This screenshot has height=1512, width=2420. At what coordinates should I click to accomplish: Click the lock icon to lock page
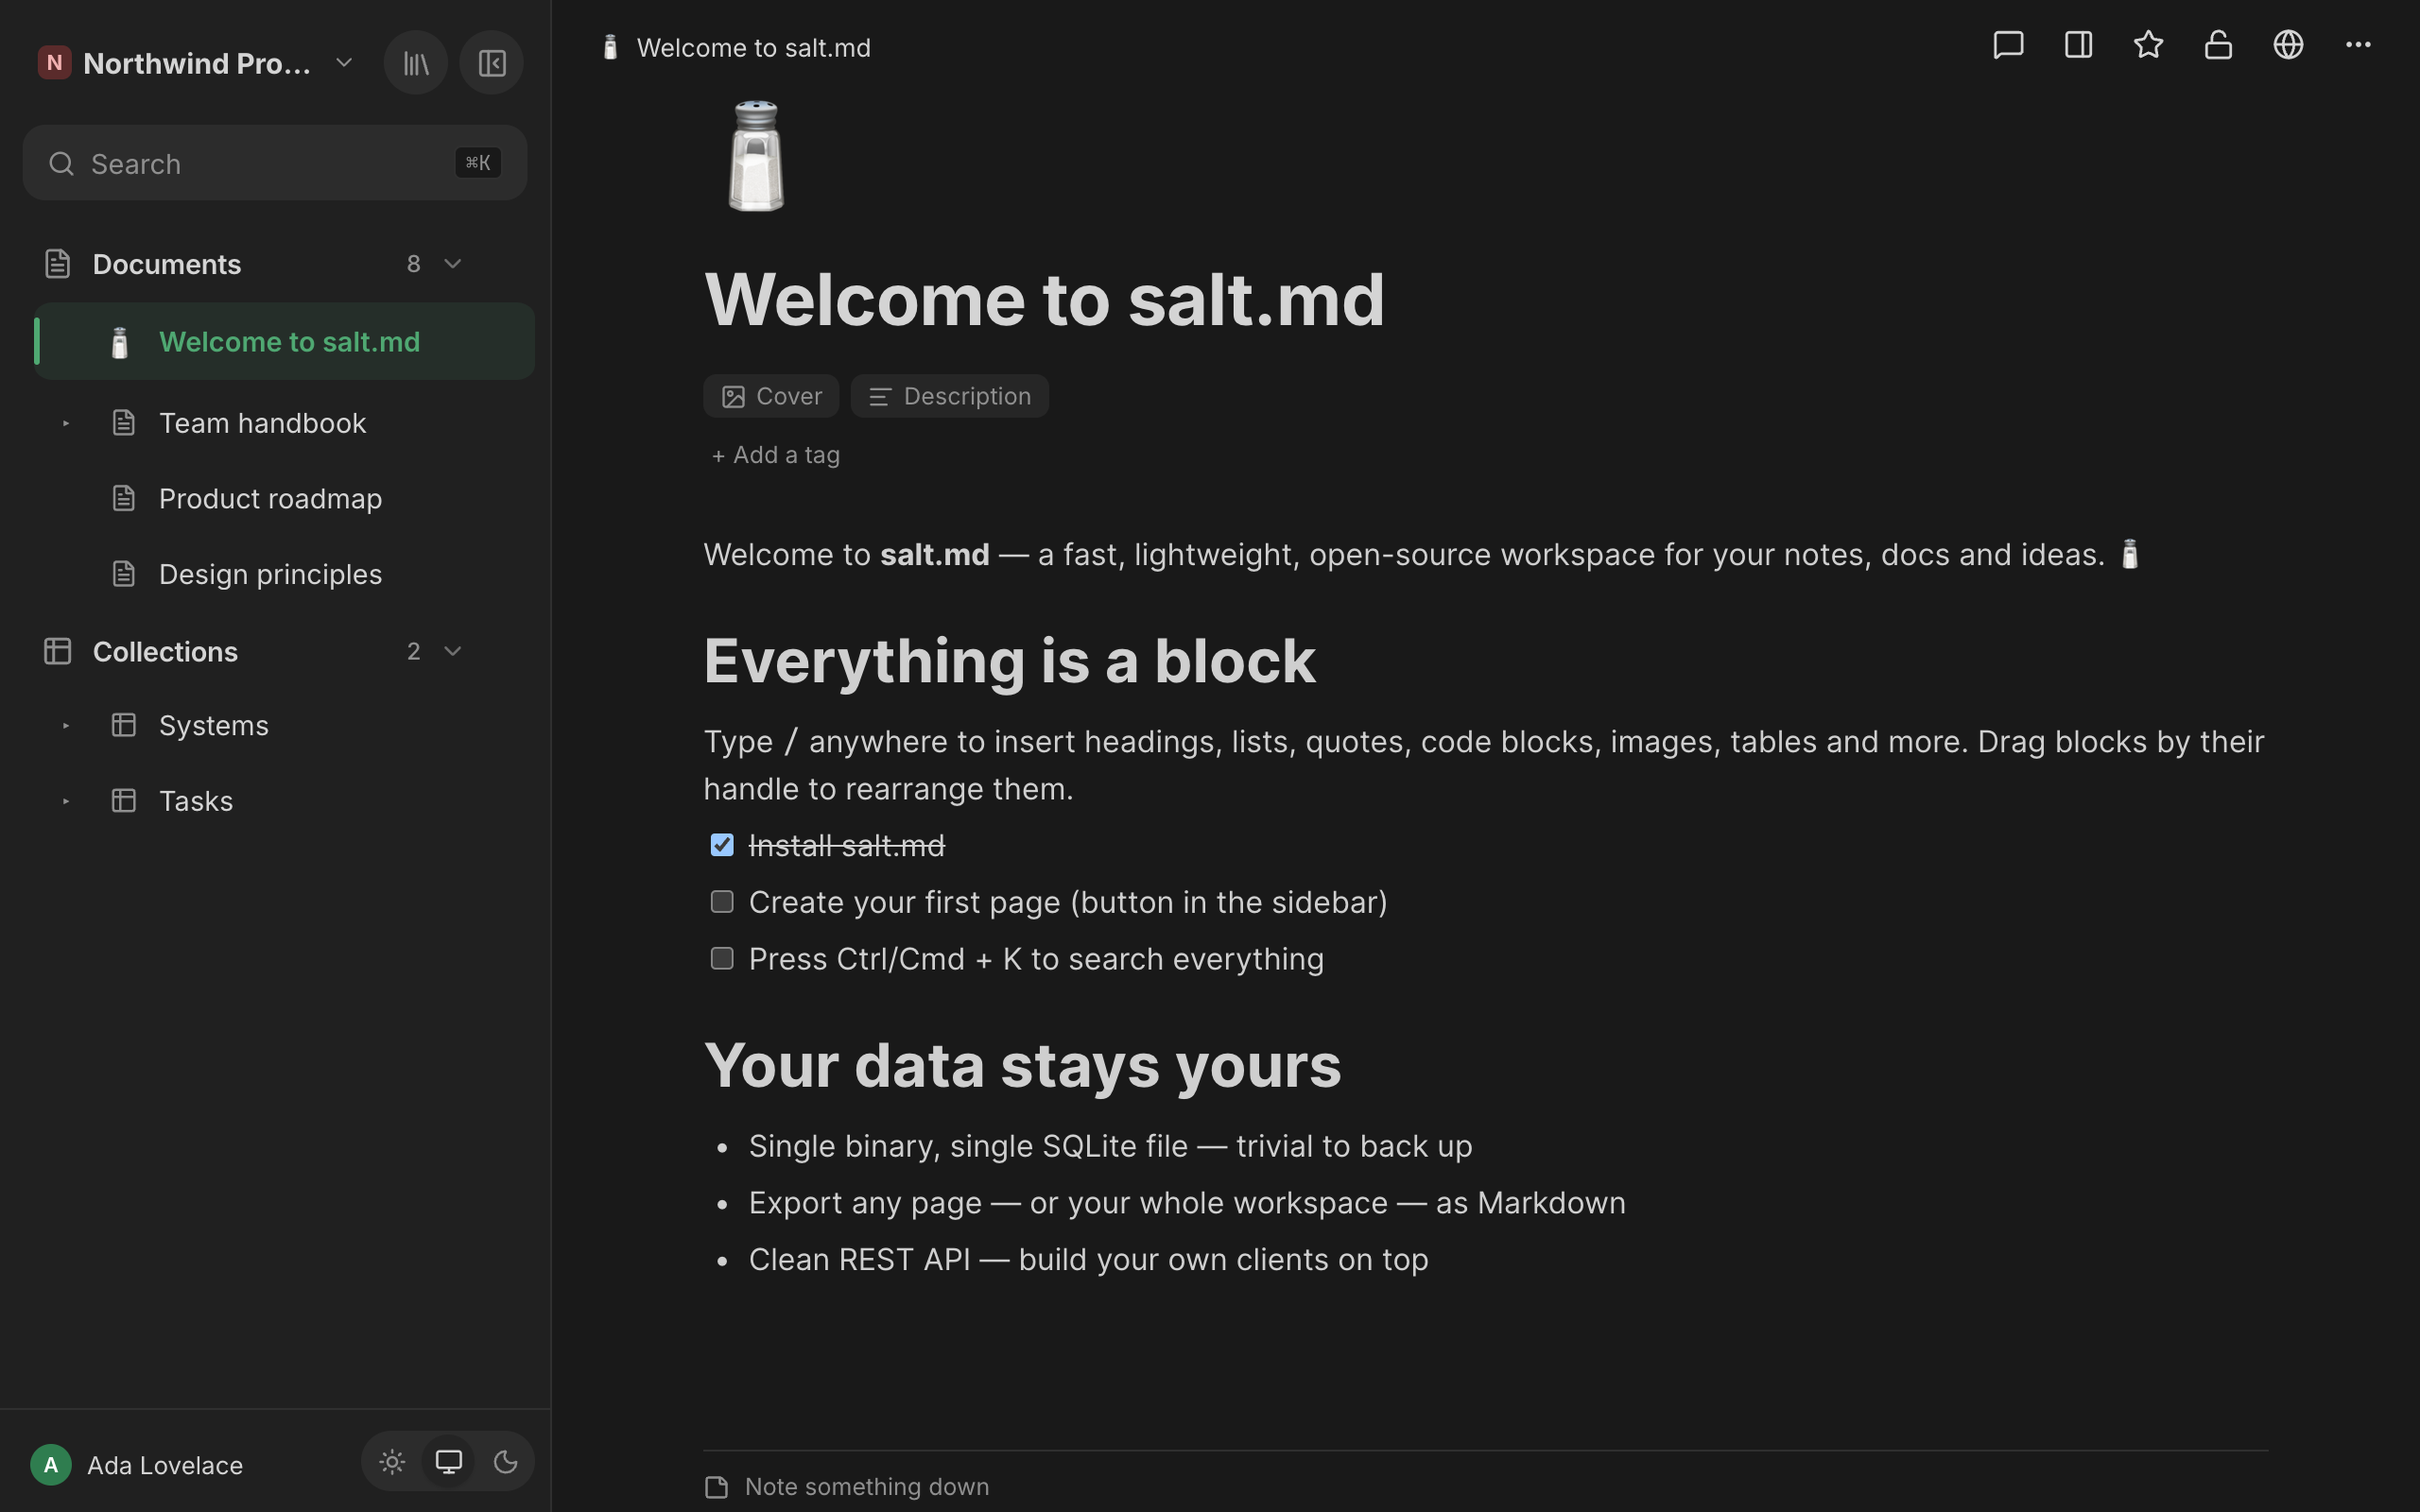[x=2218, y=45]
